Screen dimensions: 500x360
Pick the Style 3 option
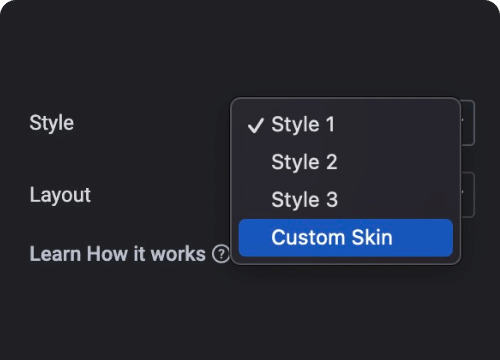coord(346,200)
